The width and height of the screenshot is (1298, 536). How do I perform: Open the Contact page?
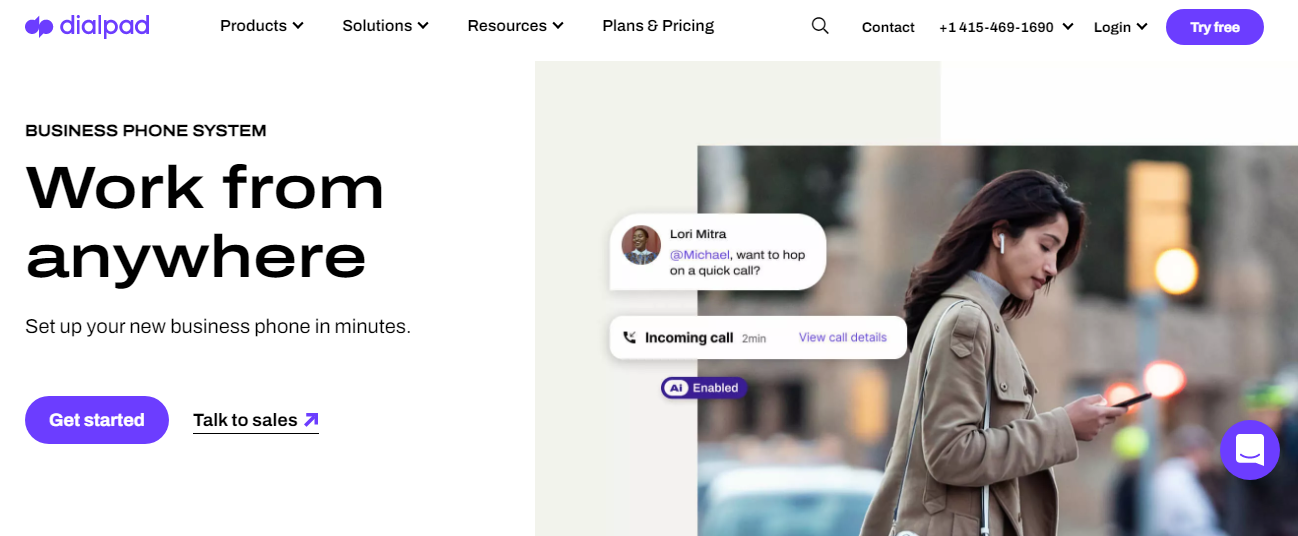[888, 27]
